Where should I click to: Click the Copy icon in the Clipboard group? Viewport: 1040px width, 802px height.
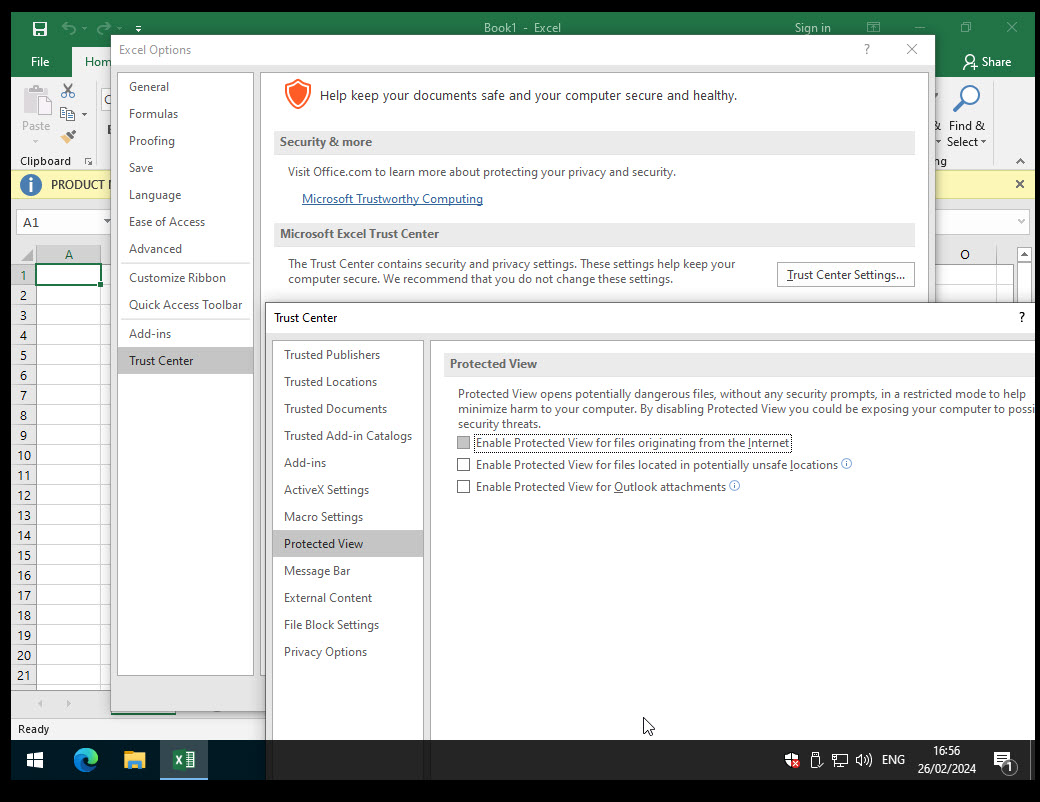68,113
